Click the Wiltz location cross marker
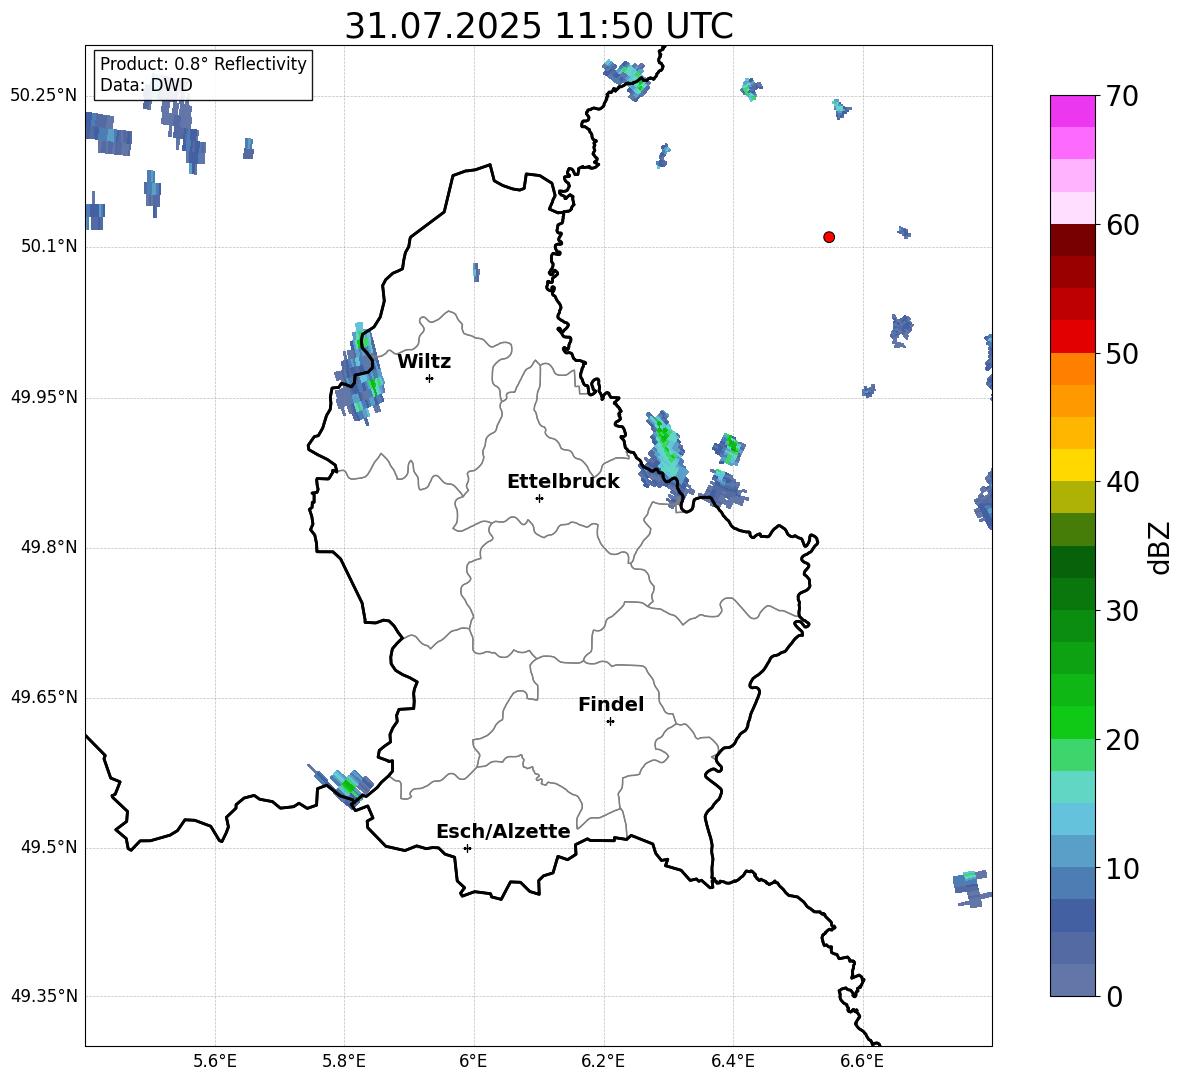1184x1081 pixels. coord(430,378)
